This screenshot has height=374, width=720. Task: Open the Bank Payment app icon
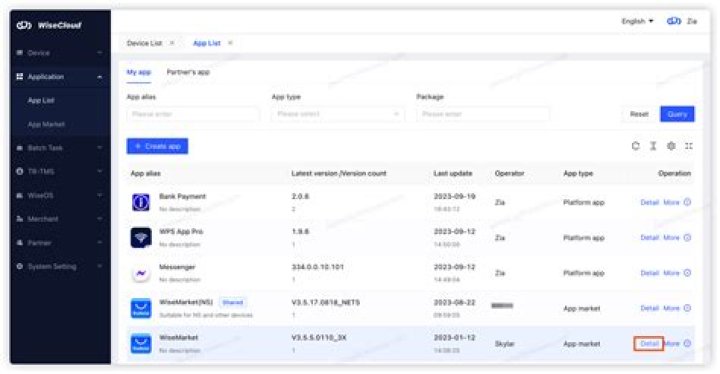tap(141, 202)
